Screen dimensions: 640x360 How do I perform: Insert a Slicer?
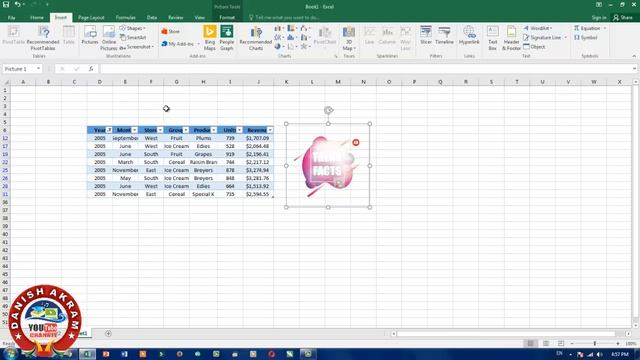coord(426,36)
